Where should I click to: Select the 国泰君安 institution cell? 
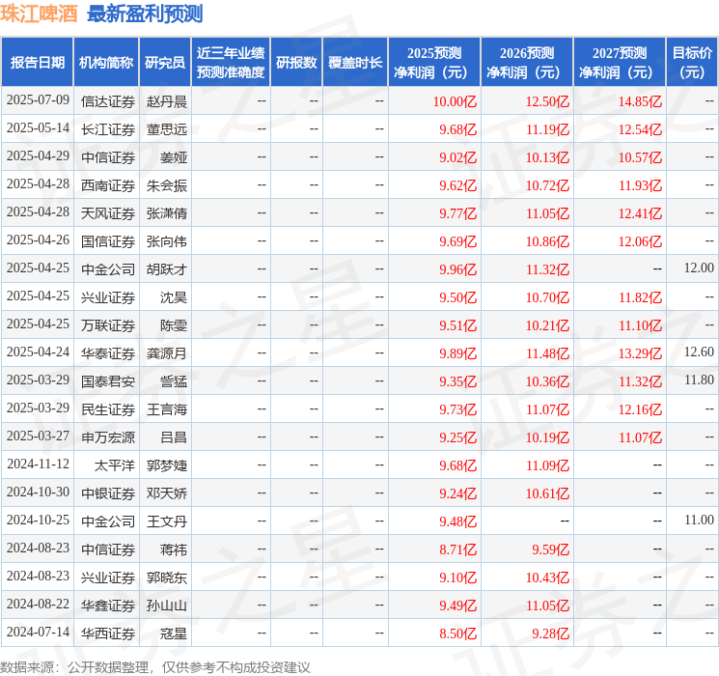108,381
